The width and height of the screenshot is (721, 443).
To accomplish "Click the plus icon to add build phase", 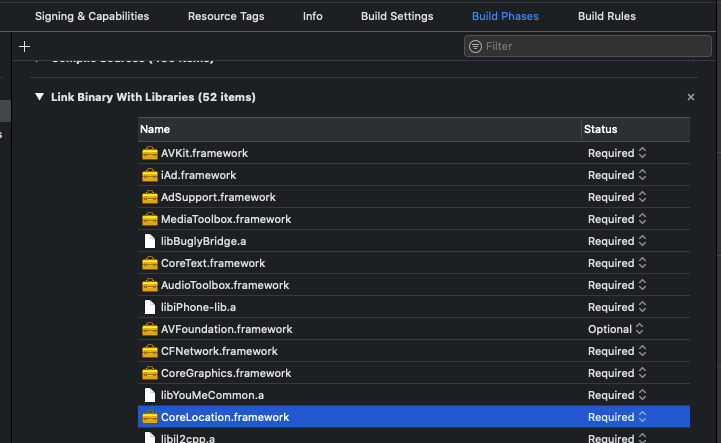I will [x=25, y=46].
